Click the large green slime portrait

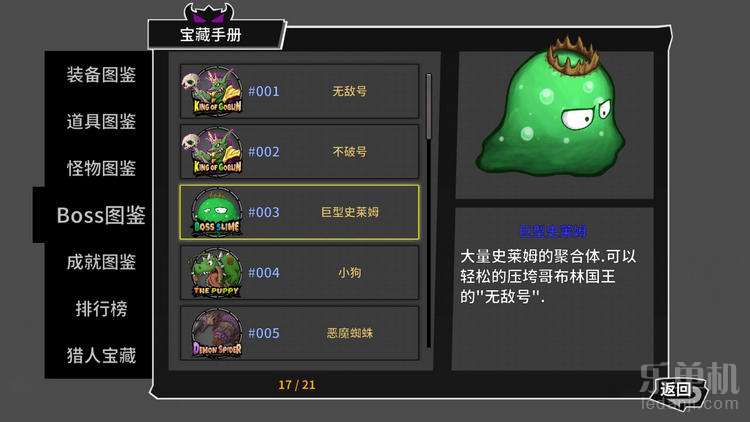point(551,108)
